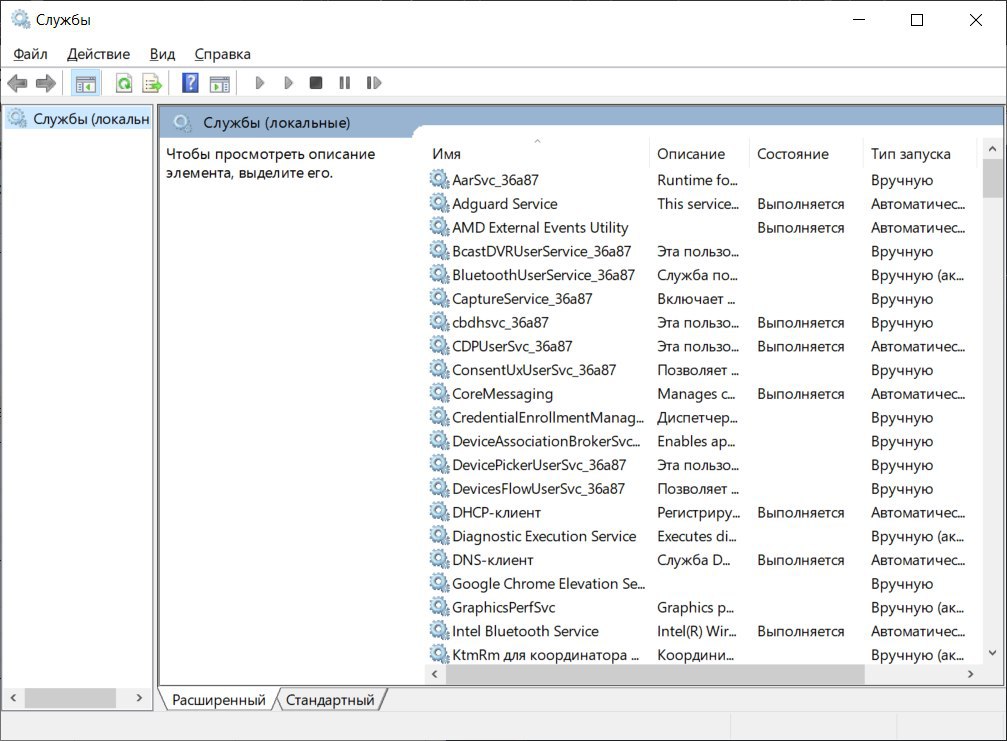Click the Refresh toolbar icon
The width and height of the screenshot is (1007, 741).
123,83
